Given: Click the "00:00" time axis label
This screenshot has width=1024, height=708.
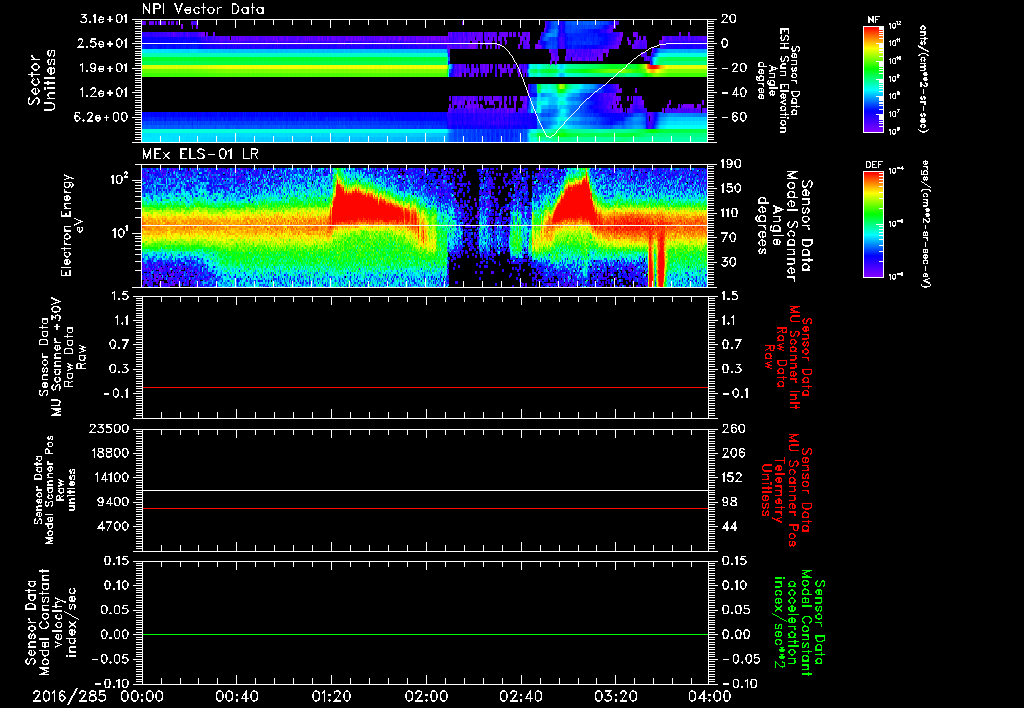Looking at the screenshot, I should [x=142, y=696].
